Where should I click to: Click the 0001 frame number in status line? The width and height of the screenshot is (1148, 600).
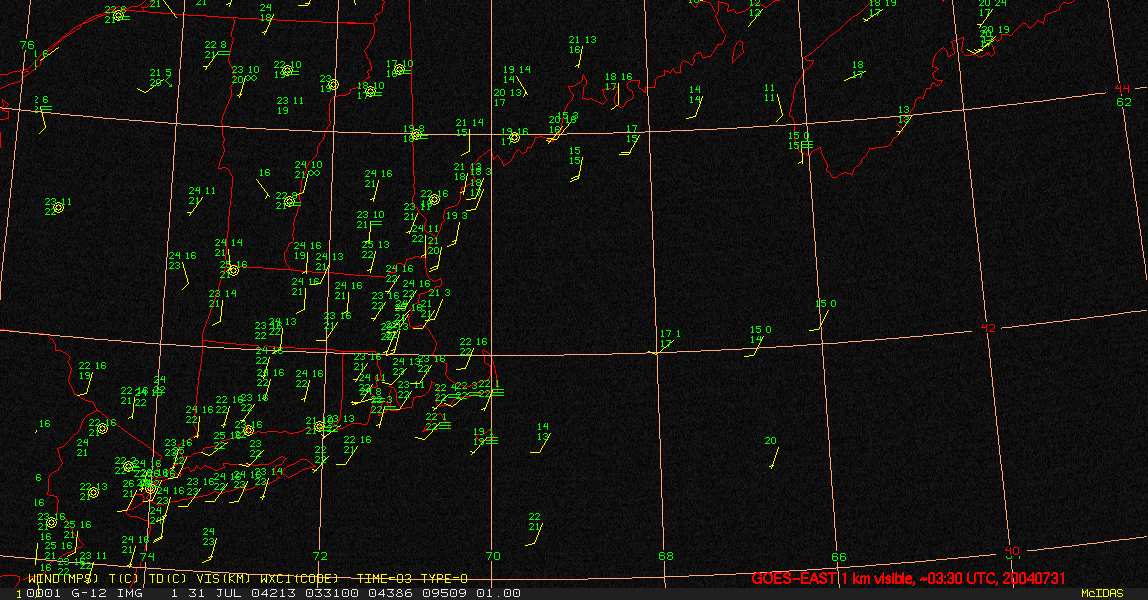pyautogui.click(x=43, y=593)
